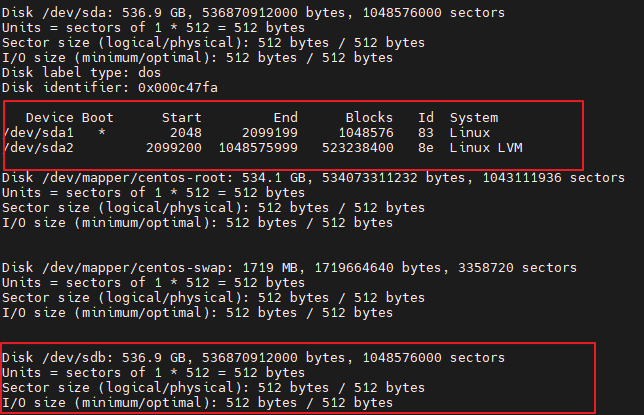
Task: Click the '/dev/sdb:' disk name
Action: coord(78,358)
